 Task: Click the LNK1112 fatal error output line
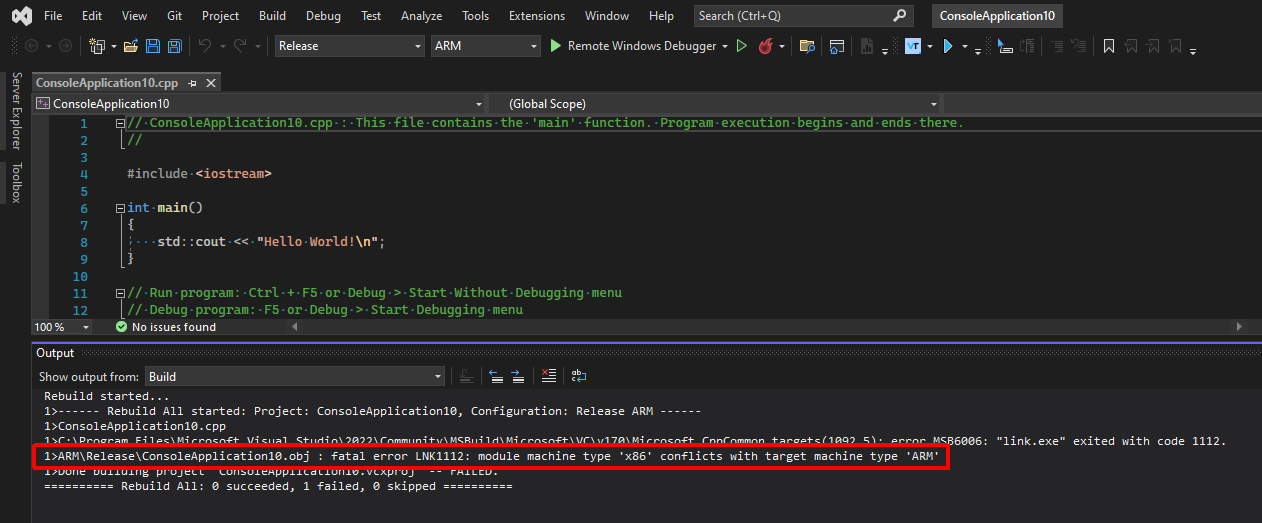pyautogui.click(x=492, y=457)
